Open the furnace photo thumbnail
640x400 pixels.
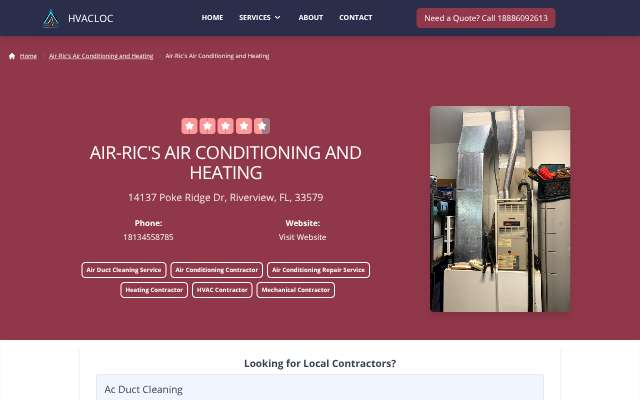tap(500, 209)
